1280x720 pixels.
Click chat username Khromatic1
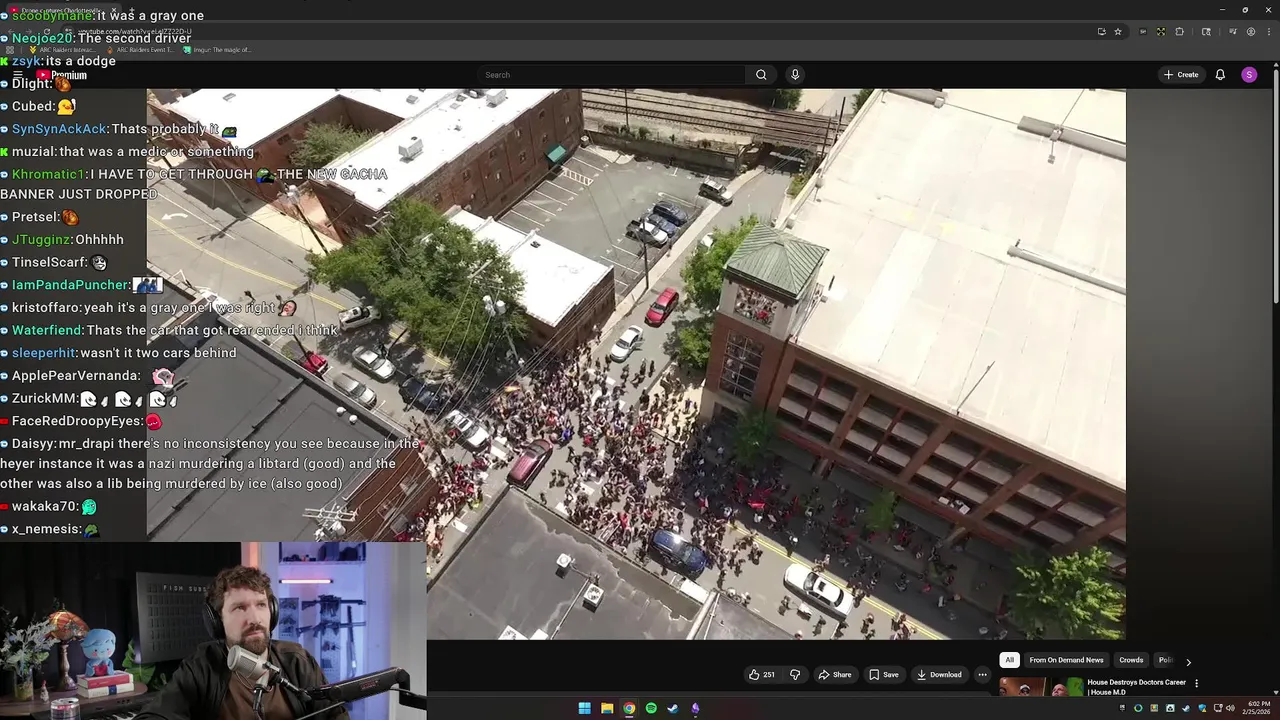49,174
